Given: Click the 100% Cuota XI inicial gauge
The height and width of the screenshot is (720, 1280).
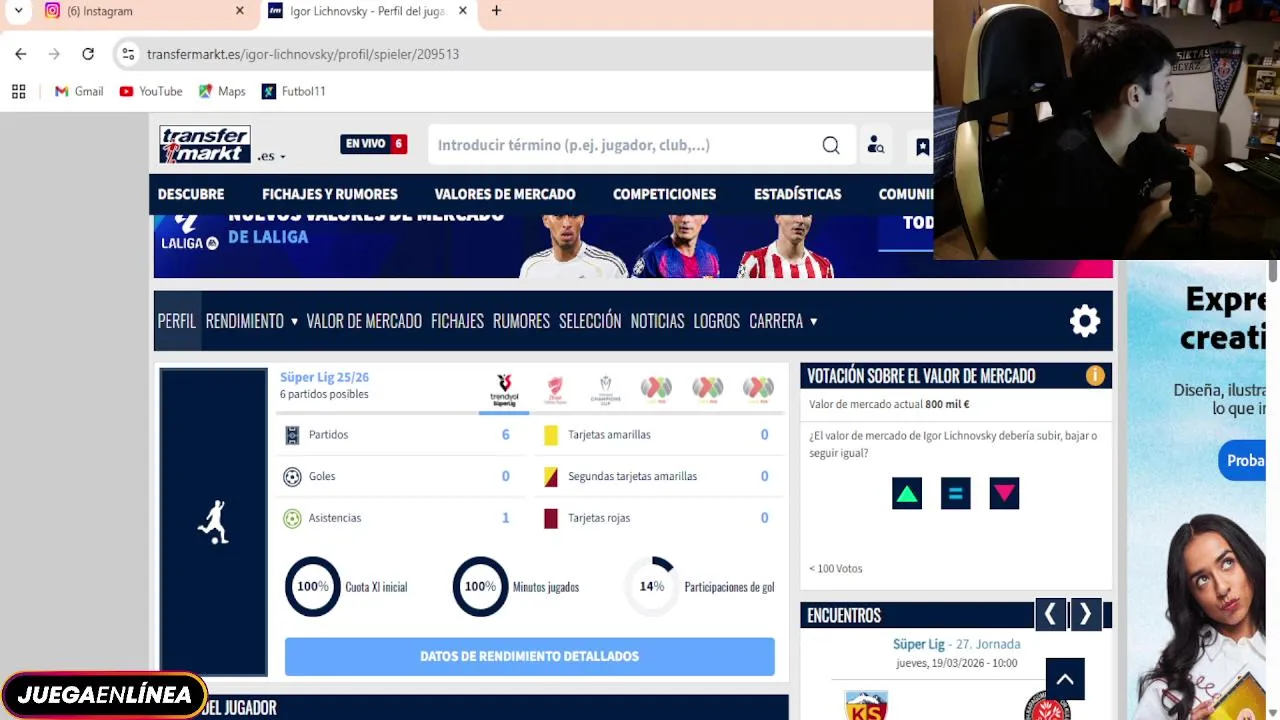Looking at the screenshot, I should click(313, 587).
